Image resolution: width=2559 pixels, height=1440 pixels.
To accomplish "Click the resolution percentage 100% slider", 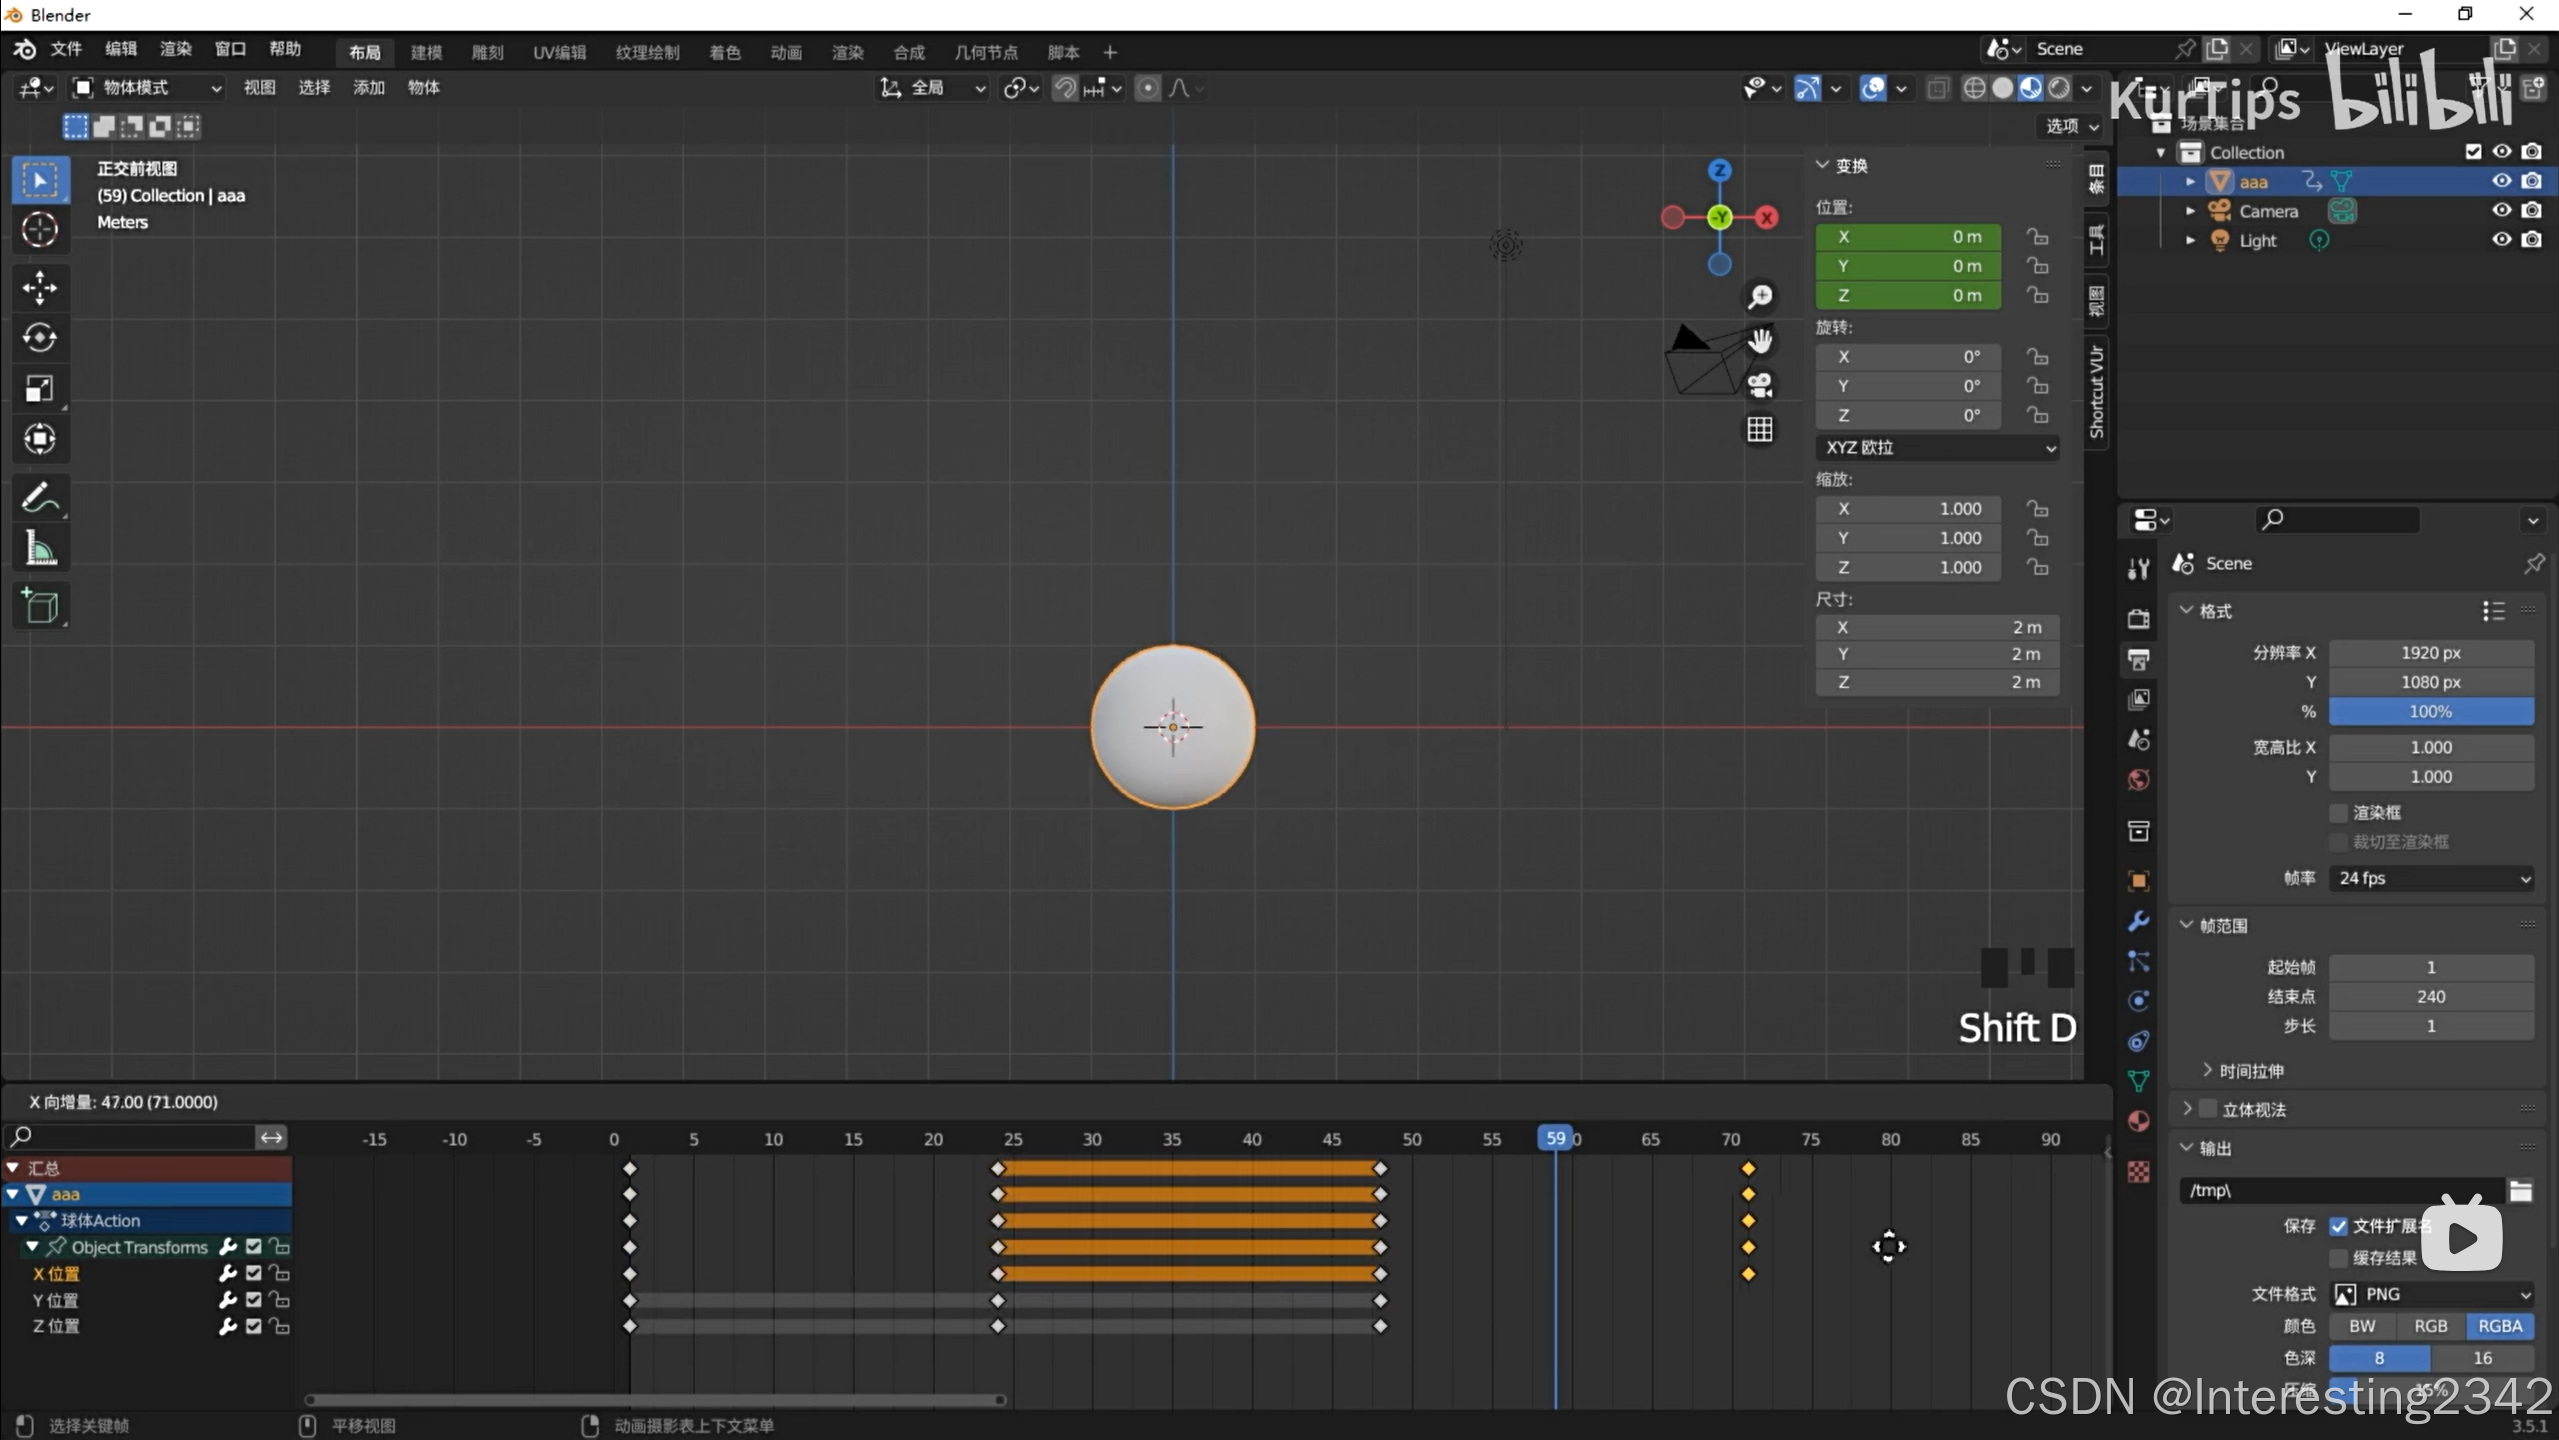I will point(2430,712).
